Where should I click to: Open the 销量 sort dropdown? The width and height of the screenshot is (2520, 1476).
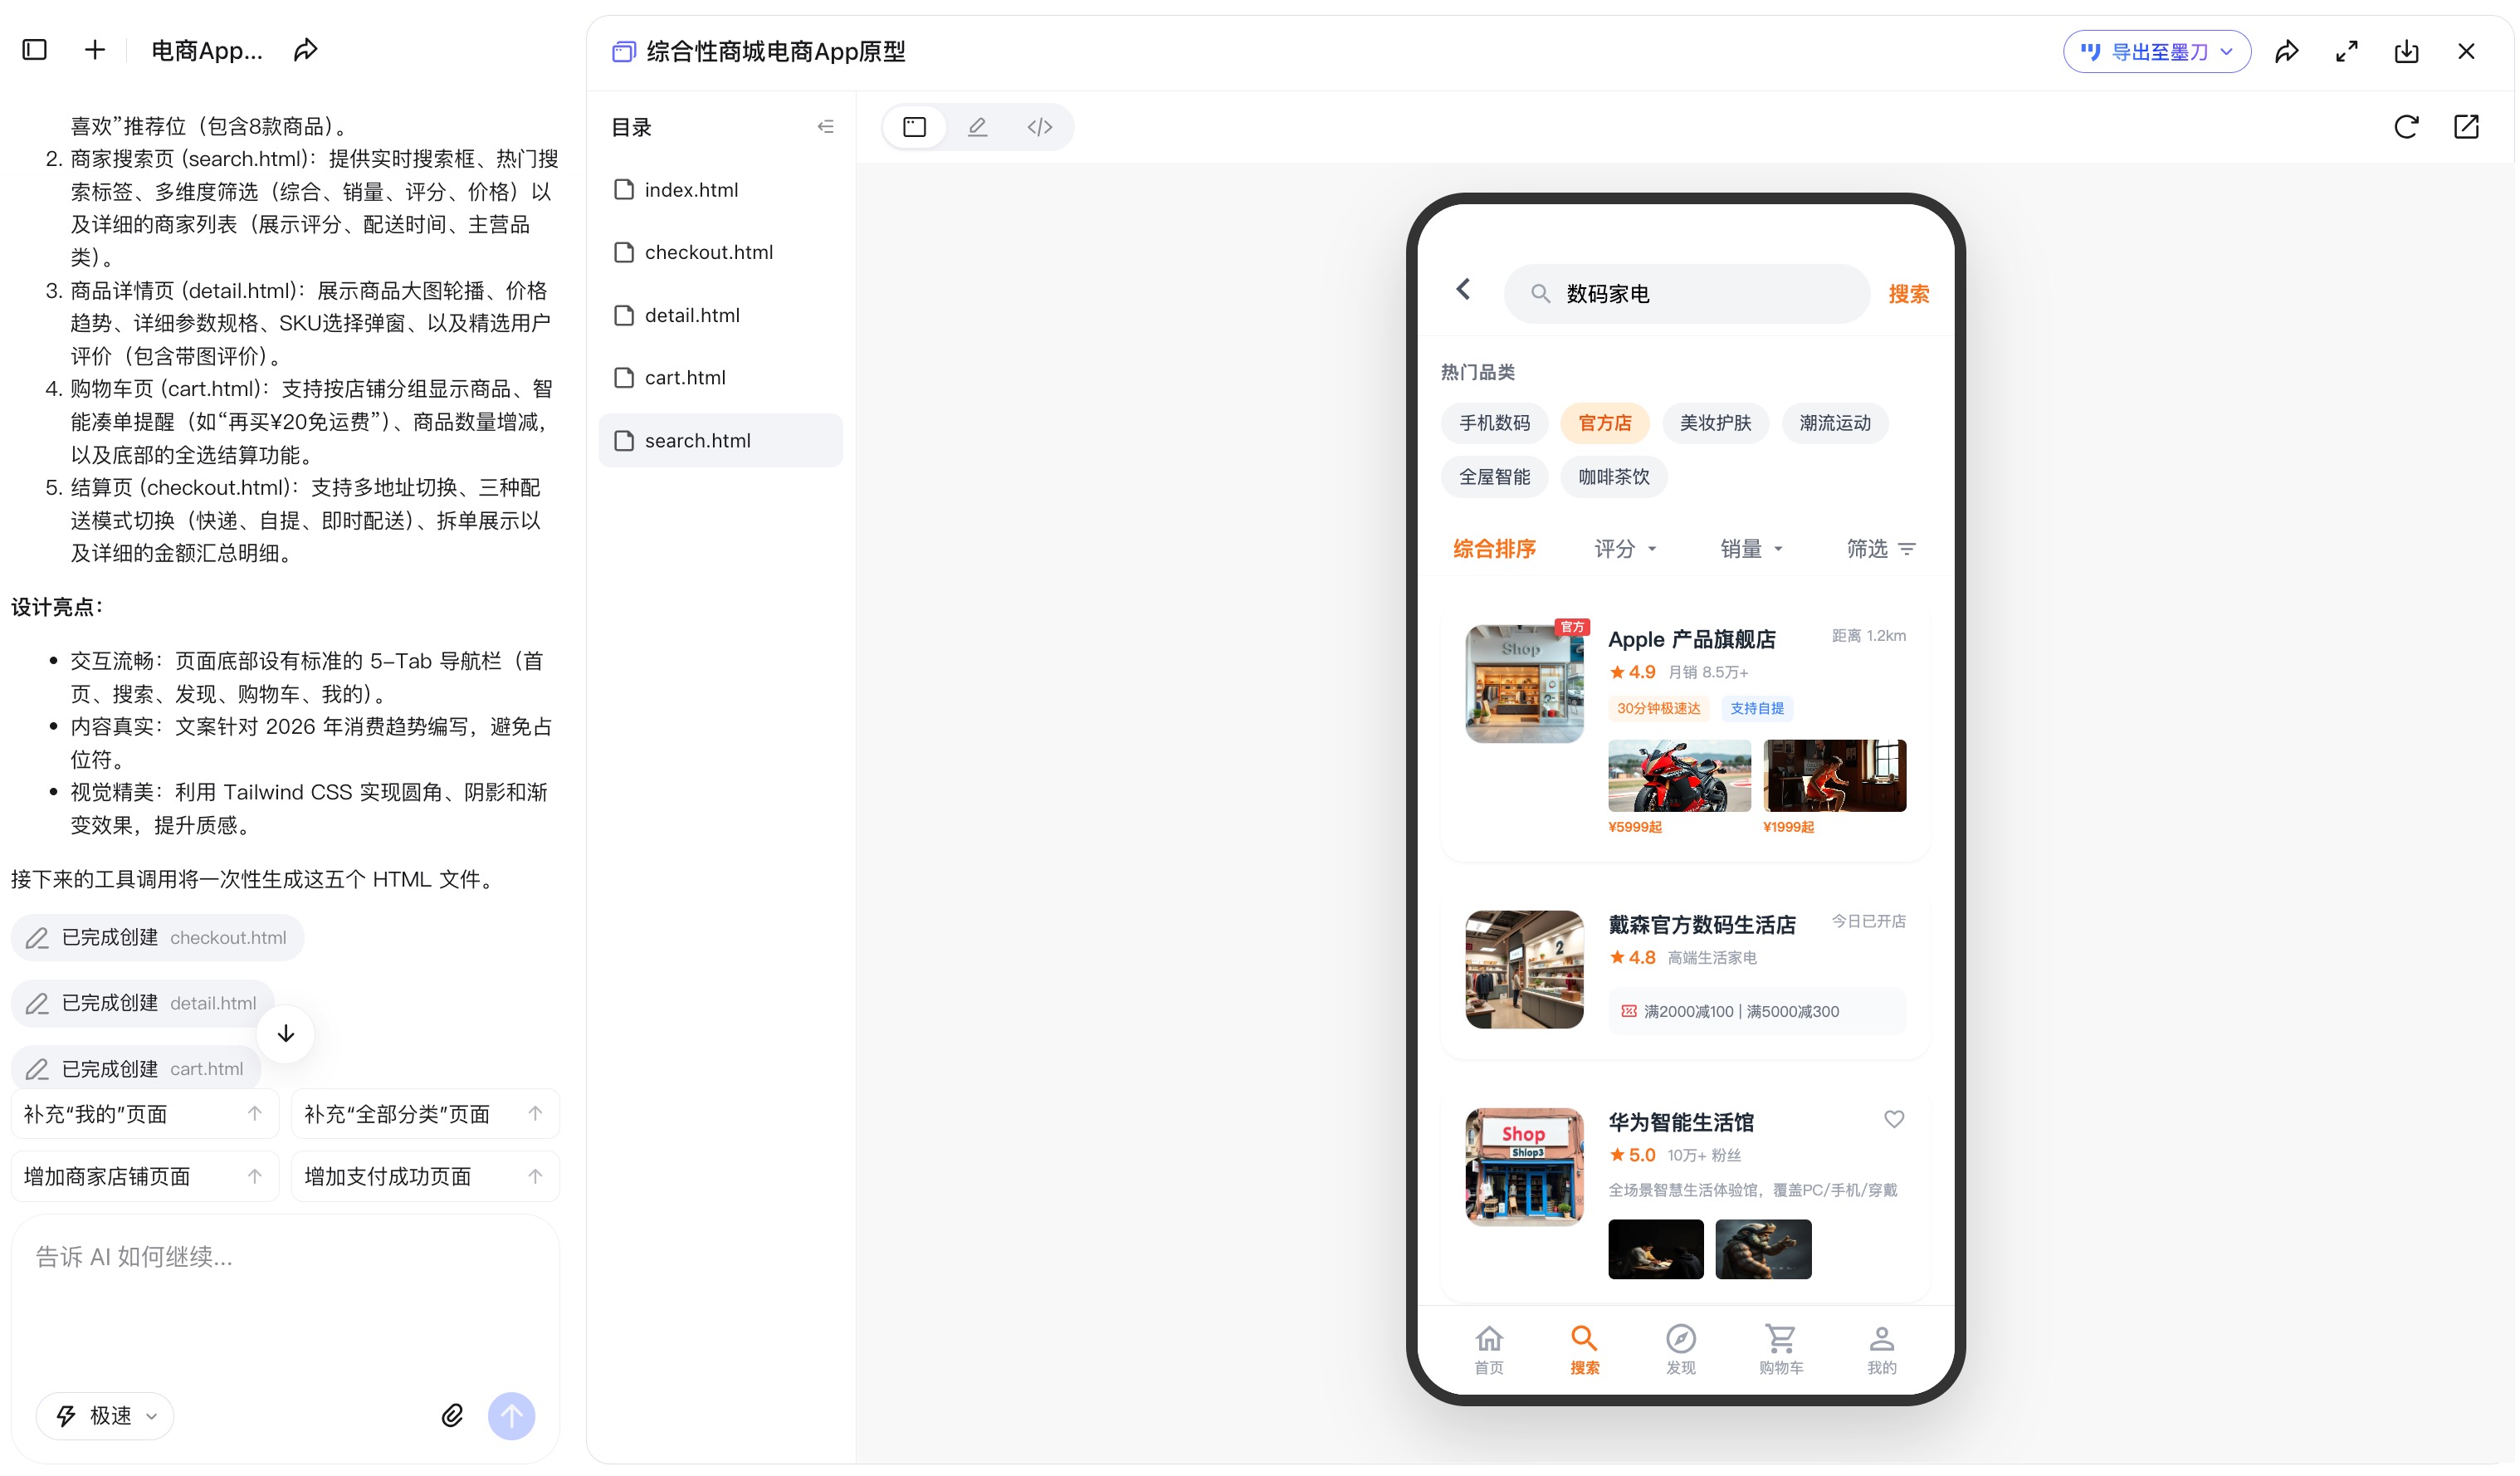click(x=1752, y=549)
